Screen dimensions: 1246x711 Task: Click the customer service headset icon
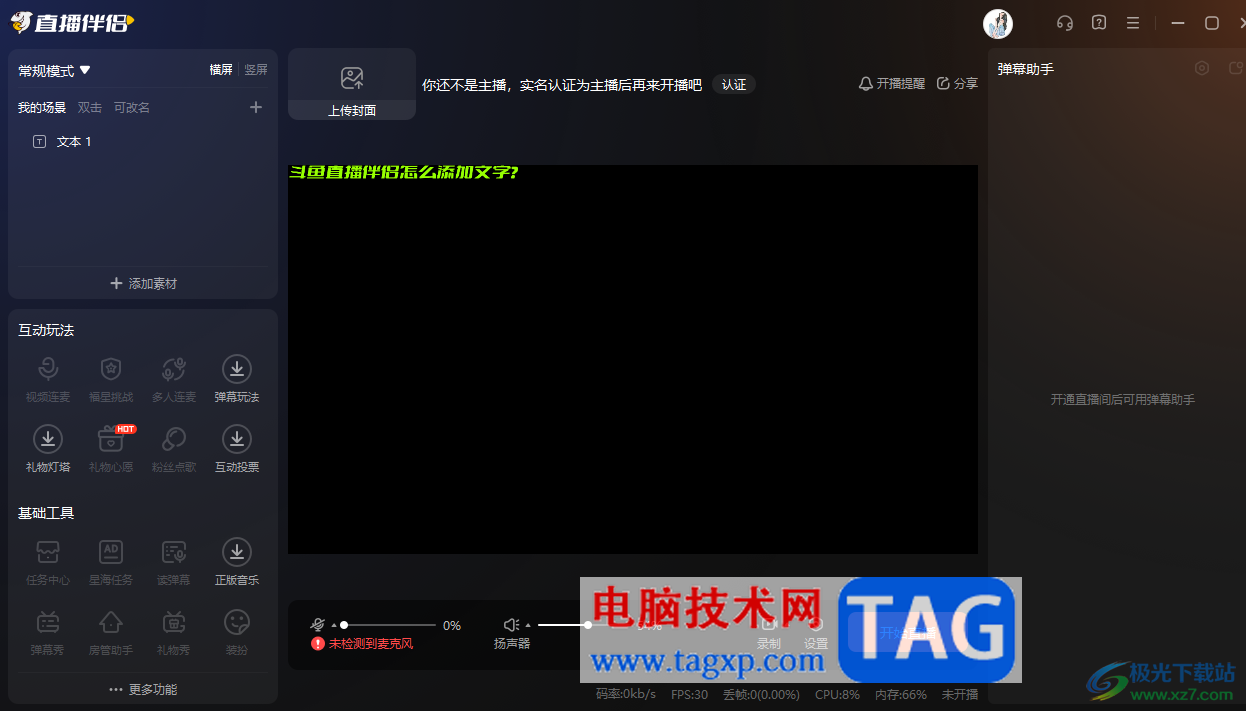pyautogui.click(x=1065, y=23)
